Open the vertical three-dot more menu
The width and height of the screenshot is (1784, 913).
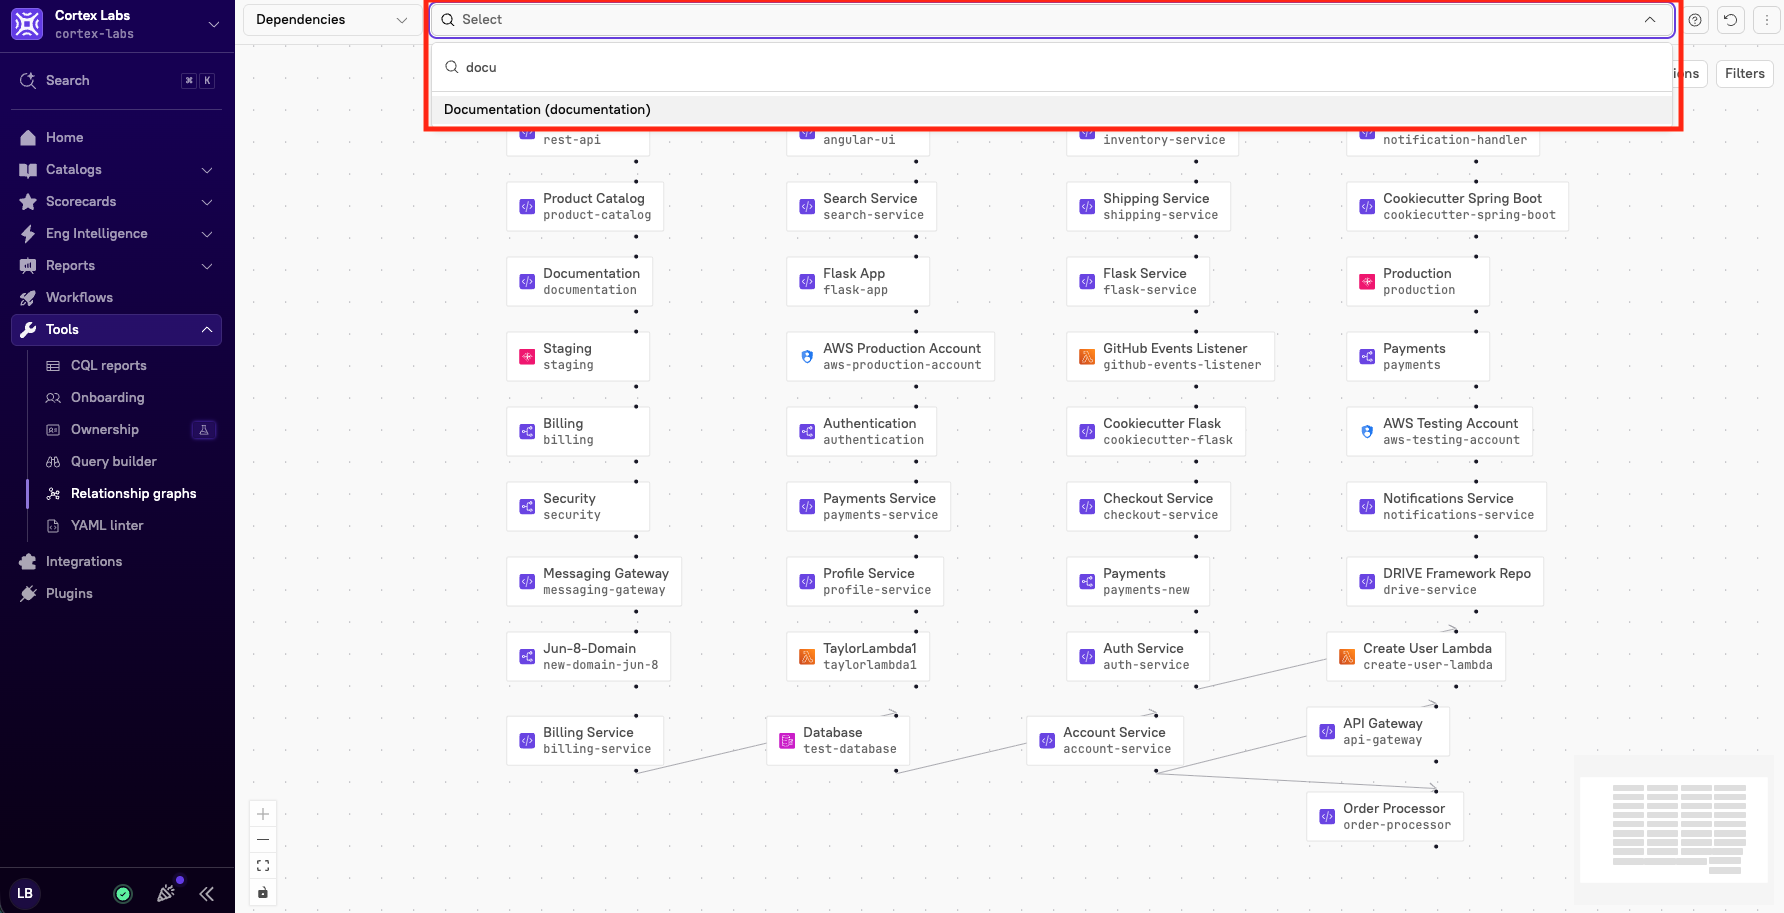point(1767,20)
